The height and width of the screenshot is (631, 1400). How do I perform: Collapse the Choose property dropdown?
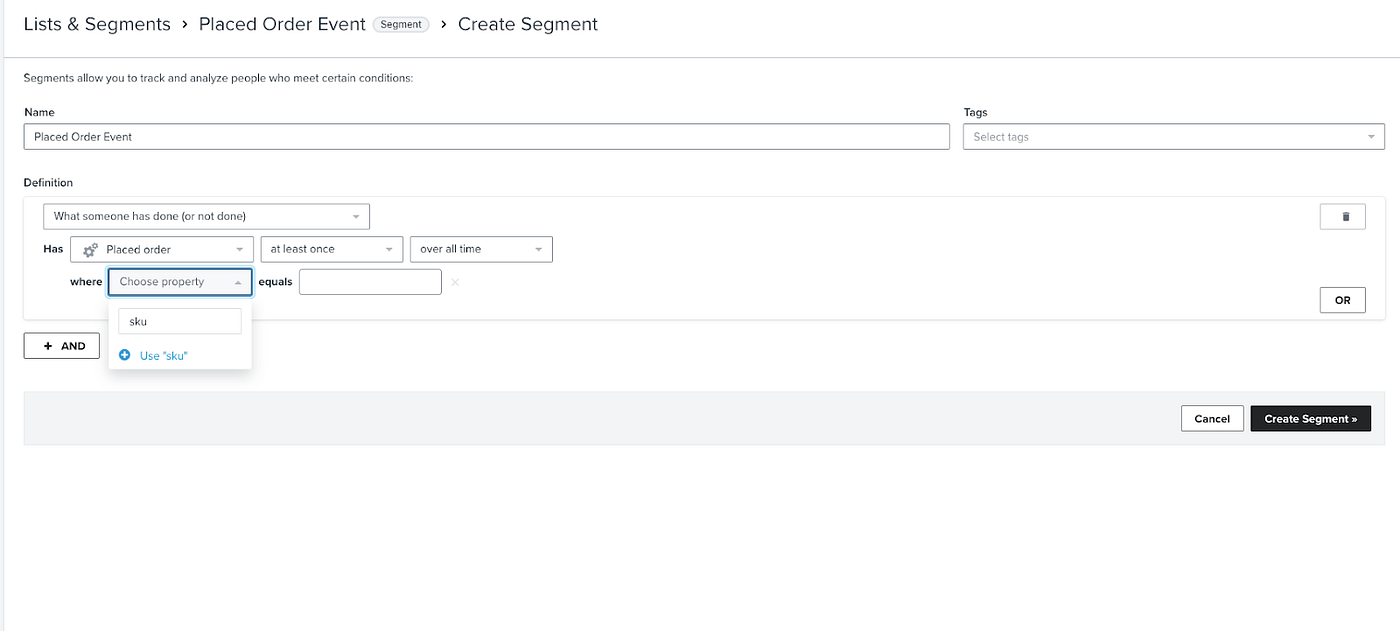(x=180, y=282)
